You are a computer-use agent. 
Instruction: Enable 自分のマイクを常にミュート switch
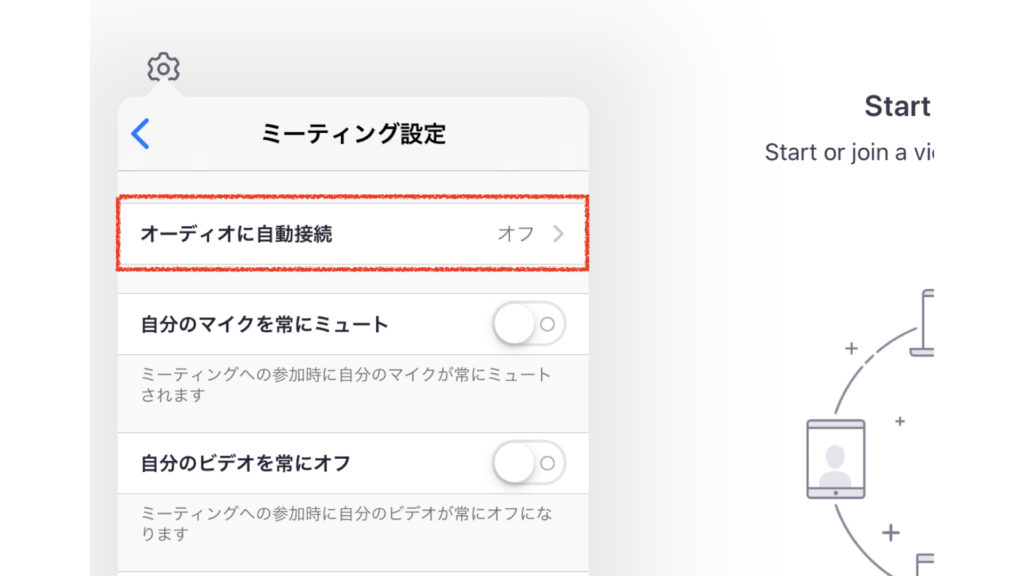tap(529, 324)
